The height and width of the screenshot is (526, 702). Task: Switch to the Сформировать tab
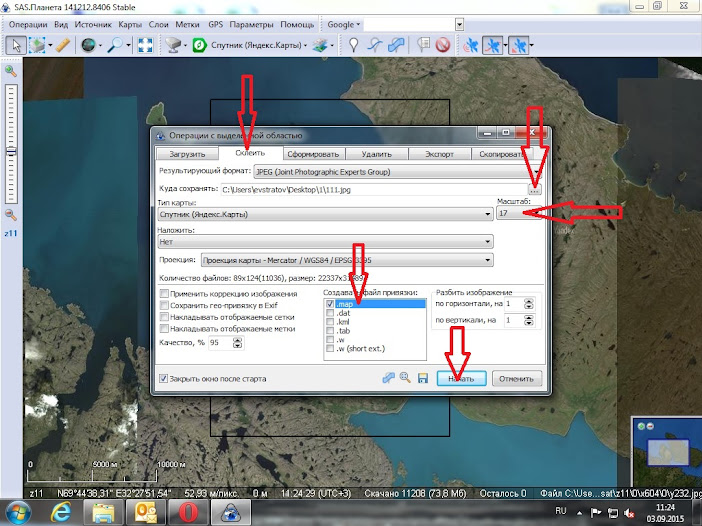point(313,154)
